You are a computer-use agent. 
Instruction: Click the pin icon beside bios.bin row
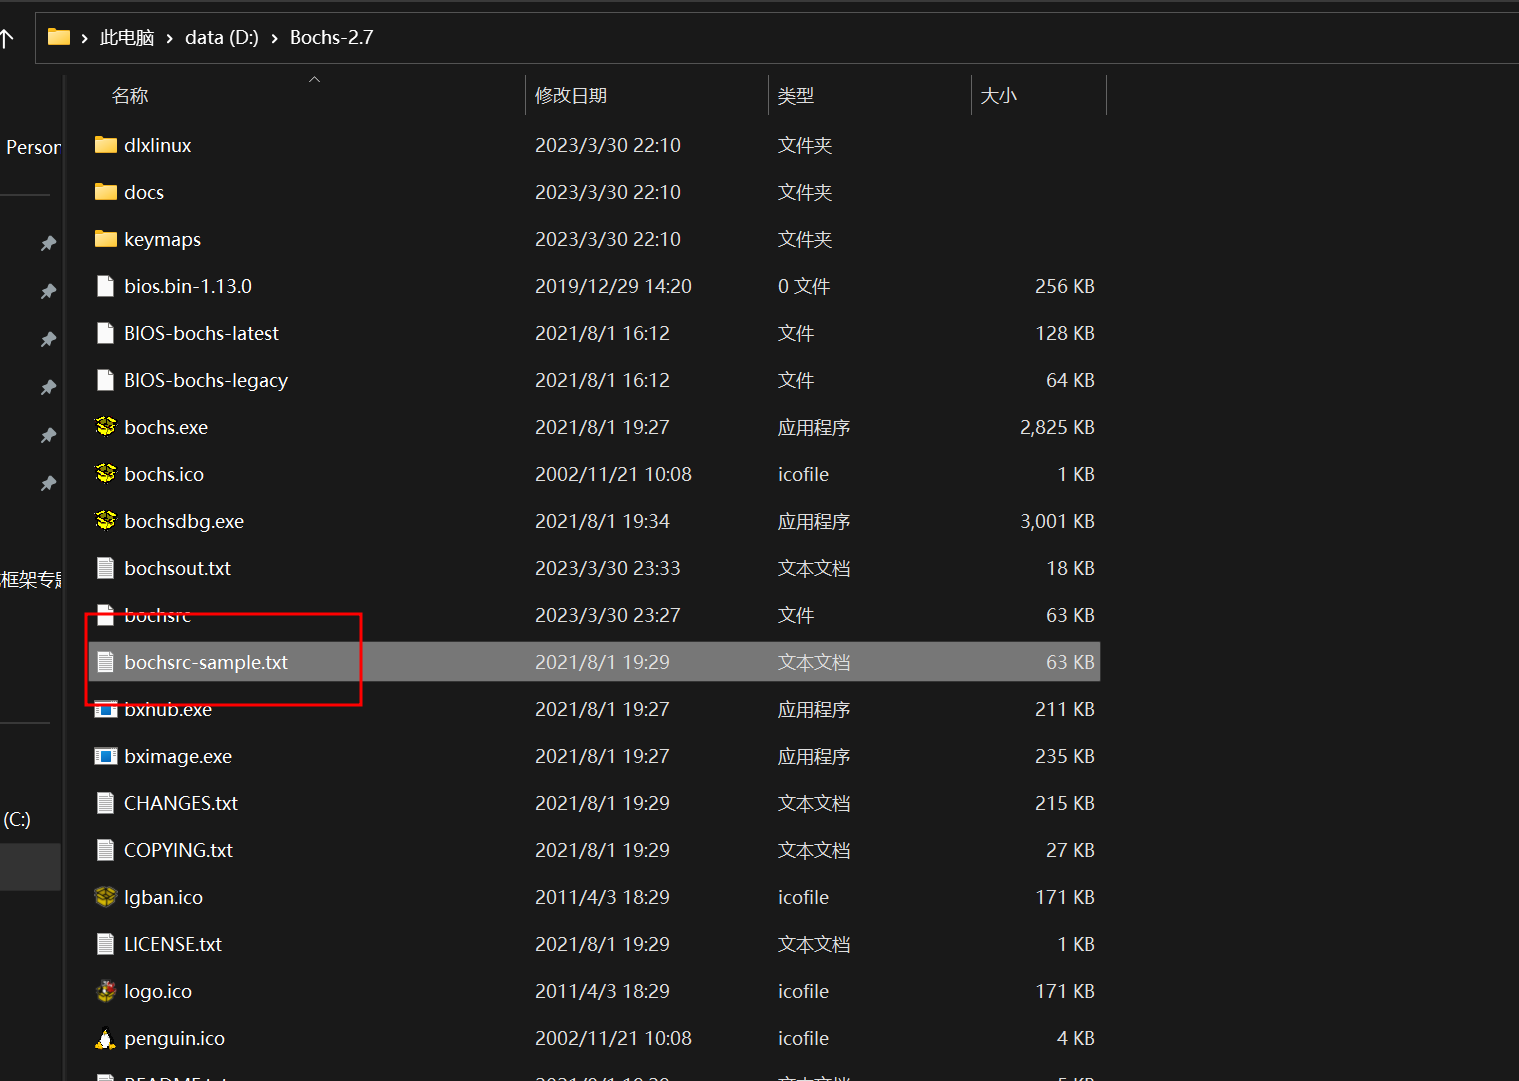coord(48,291)
